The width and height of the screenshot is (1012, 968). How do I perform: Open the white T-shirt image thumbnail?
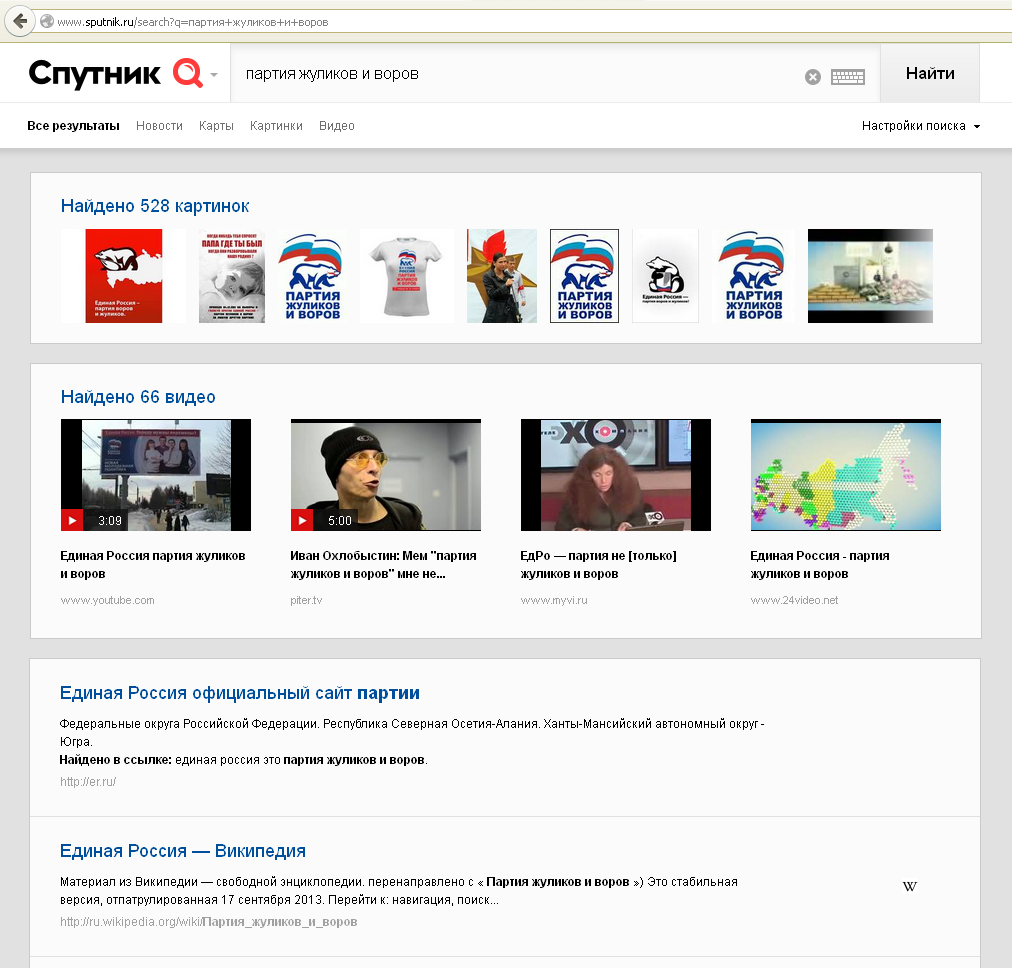coord(407,276)
